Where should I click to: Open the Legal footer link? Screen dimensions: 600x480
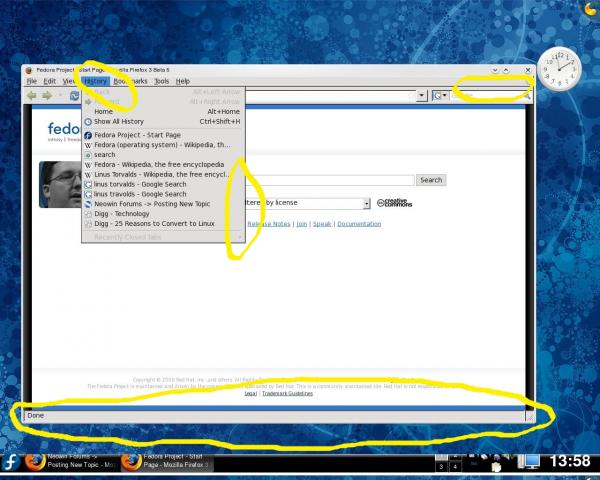point(251,393)
